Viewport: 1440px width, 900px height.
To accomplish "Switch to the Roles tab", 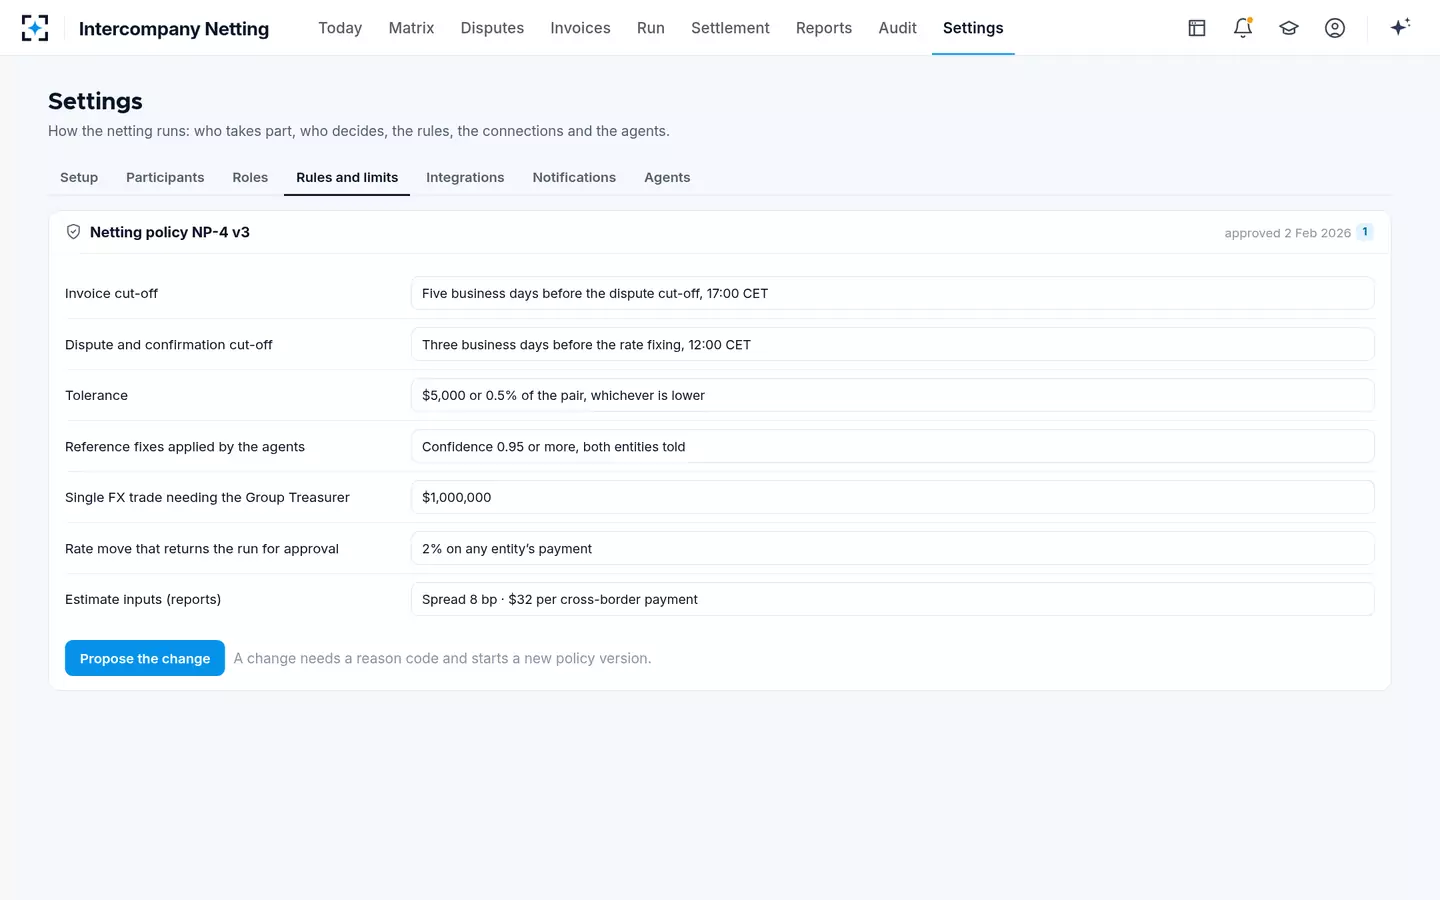I will click(250, 177).
